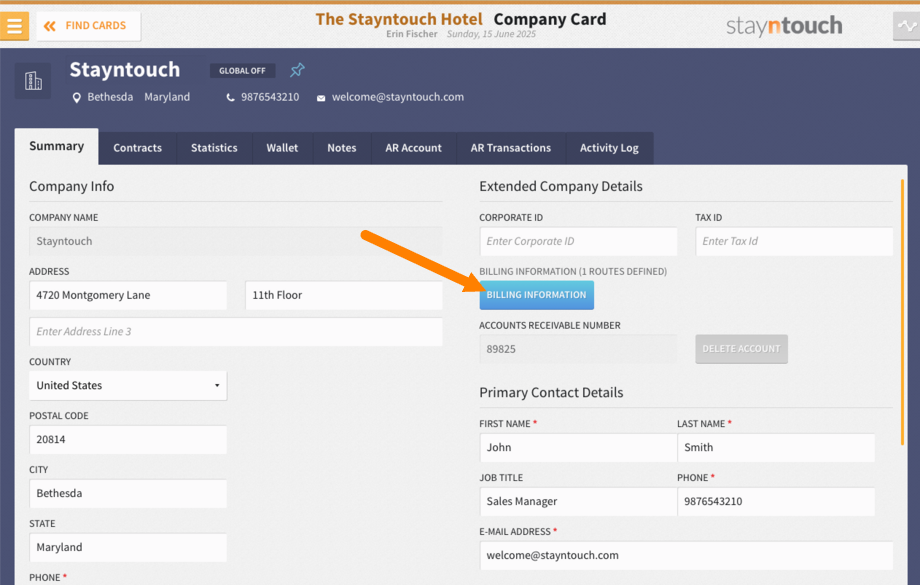Viewport: 920px width, 585px height.
Task: Click the phone icon in the header
Action: click(231, 97)
